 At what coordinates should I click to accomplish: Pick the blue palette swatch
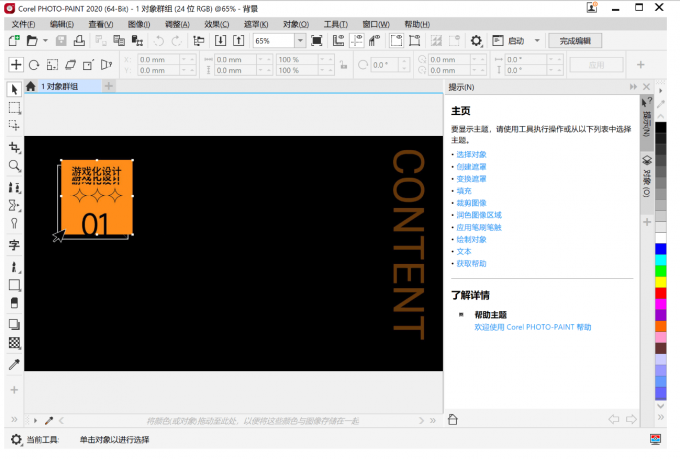(660, 249)
